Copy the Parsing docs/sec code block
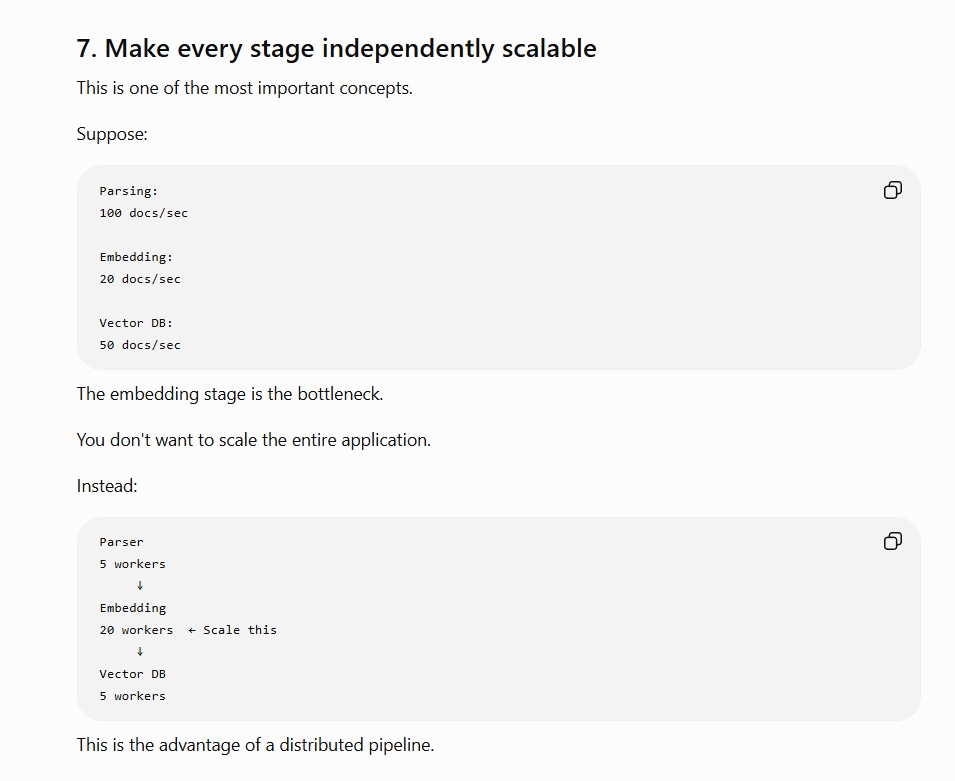Image resolution: width=955 pixels, height=781 pixels. click(892, 191)
